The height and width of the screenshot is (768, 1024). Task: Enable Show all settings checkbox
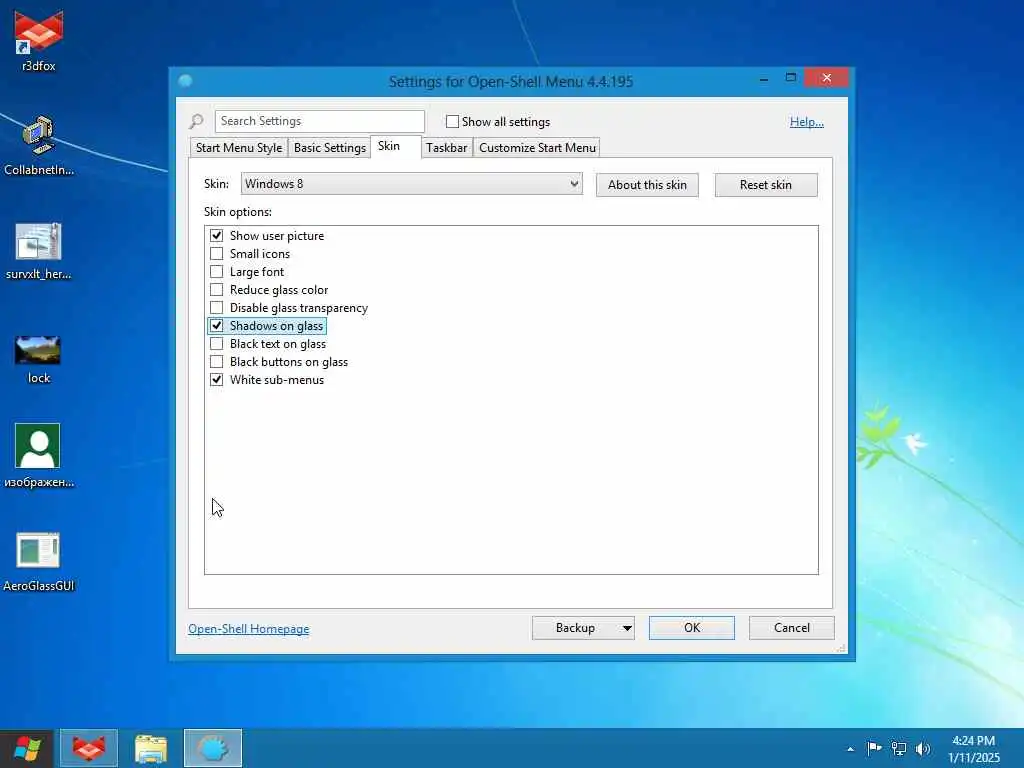point(452,121)
